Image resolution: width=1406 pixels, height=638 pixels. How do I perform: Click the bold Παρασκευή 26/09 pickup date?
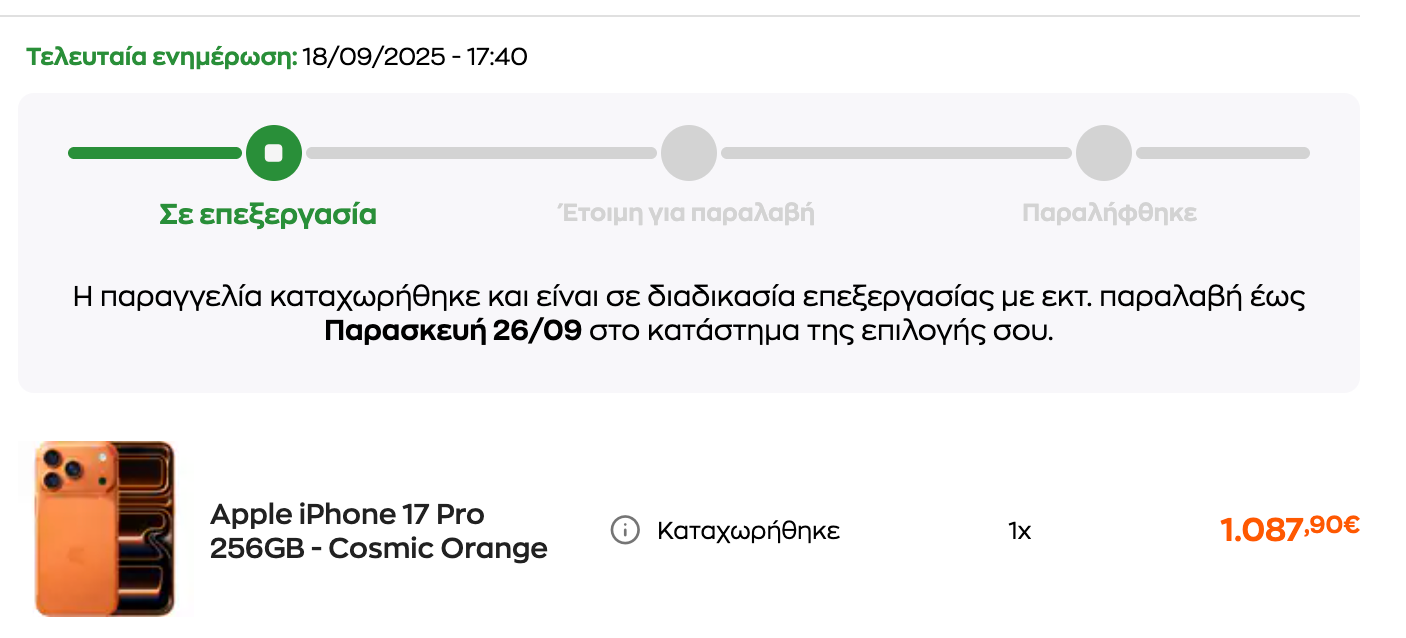(x=453, y=330)
